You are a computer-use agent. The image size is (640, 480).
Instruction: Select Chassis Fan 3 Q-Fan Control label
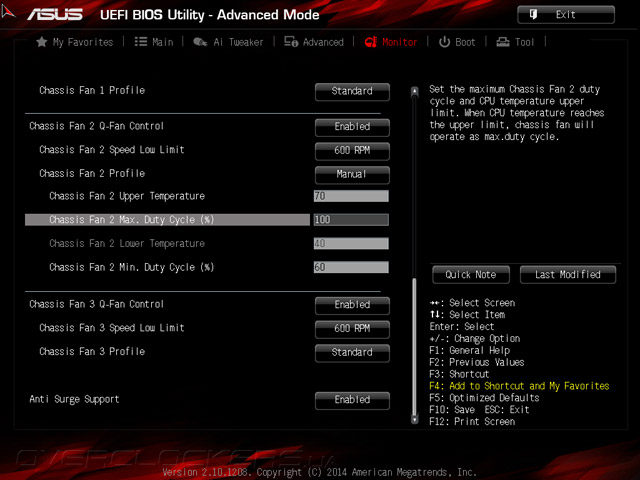97,304
